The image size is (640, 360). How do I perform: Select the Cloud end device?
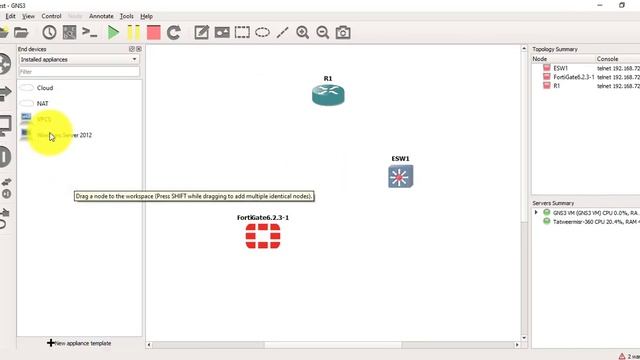[x=45, y=88]
